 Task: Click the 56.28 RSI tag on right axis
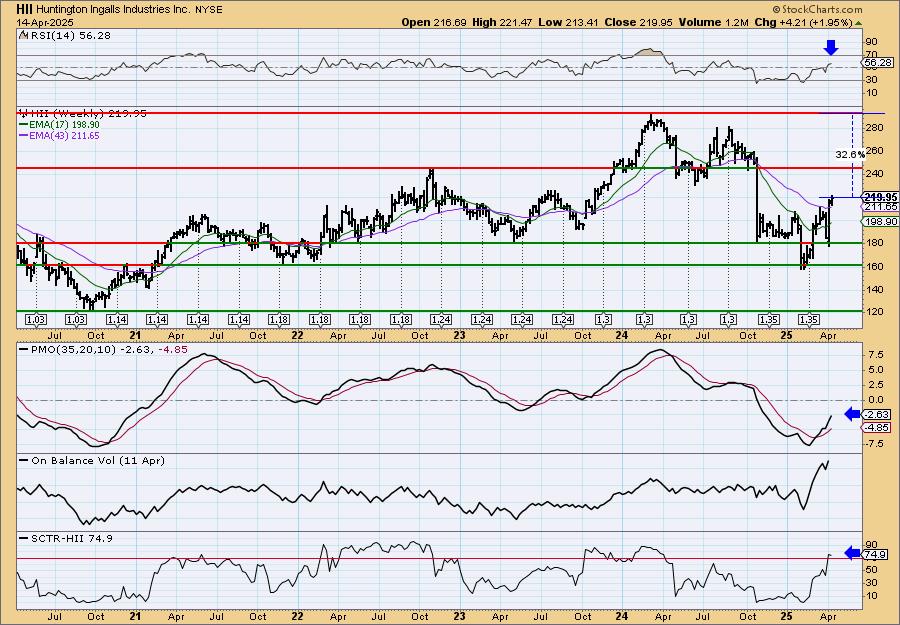[878, 62]
